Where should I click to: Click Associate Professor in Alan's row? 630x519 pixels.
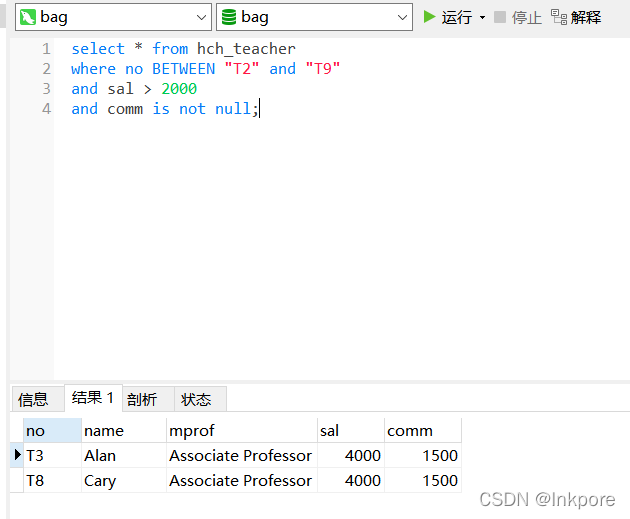pos(242,456)
